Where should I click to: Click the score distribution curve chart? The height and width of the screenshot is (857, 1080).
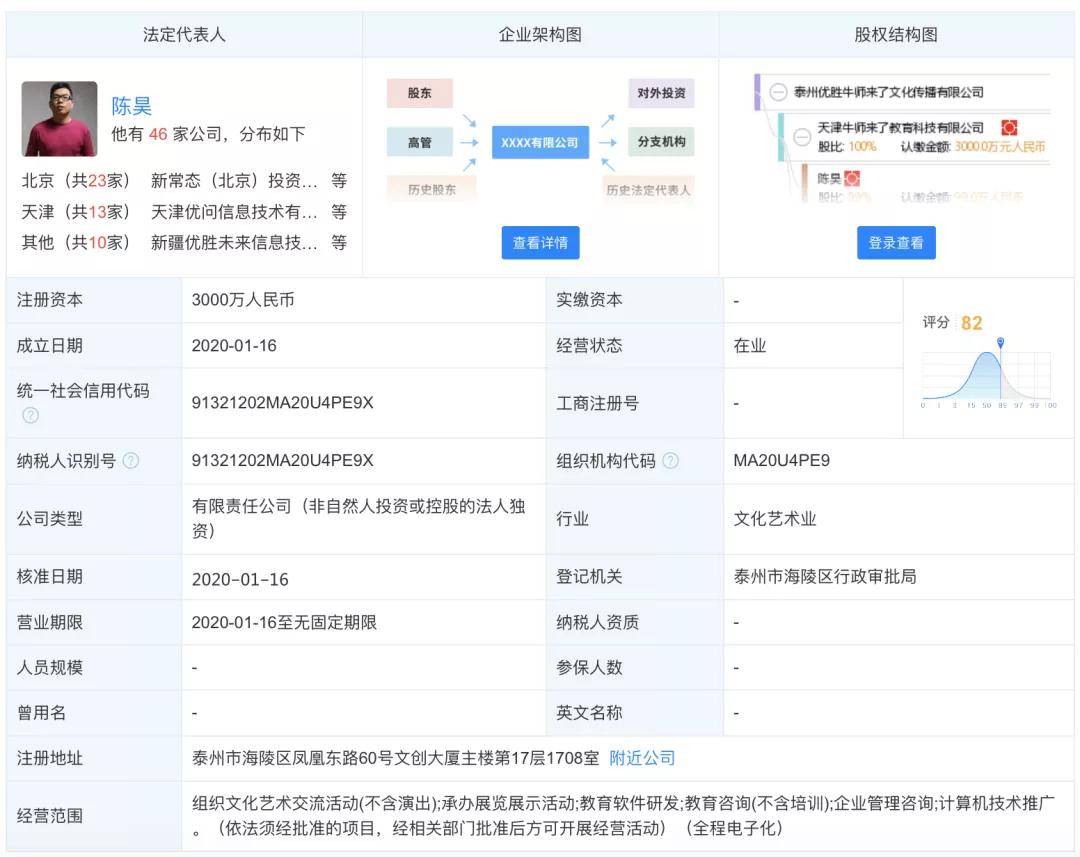[986, 375]
